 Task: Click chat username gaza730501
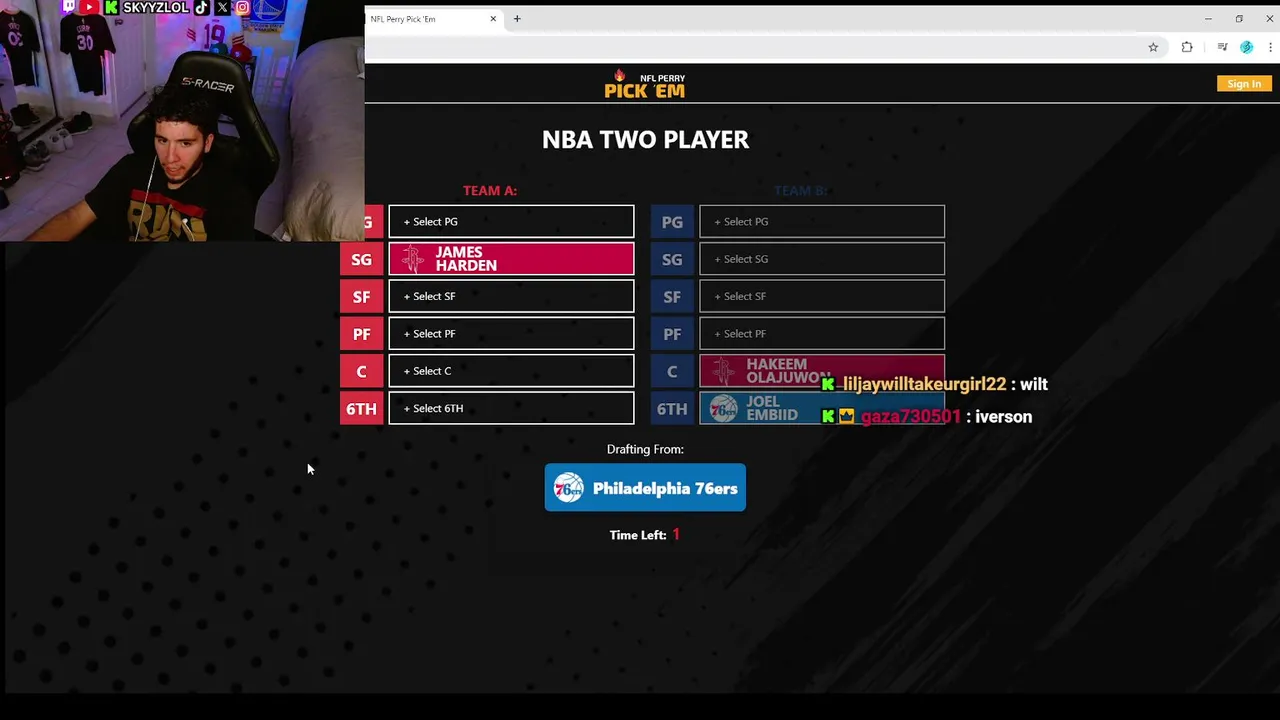tap(910, 416)
